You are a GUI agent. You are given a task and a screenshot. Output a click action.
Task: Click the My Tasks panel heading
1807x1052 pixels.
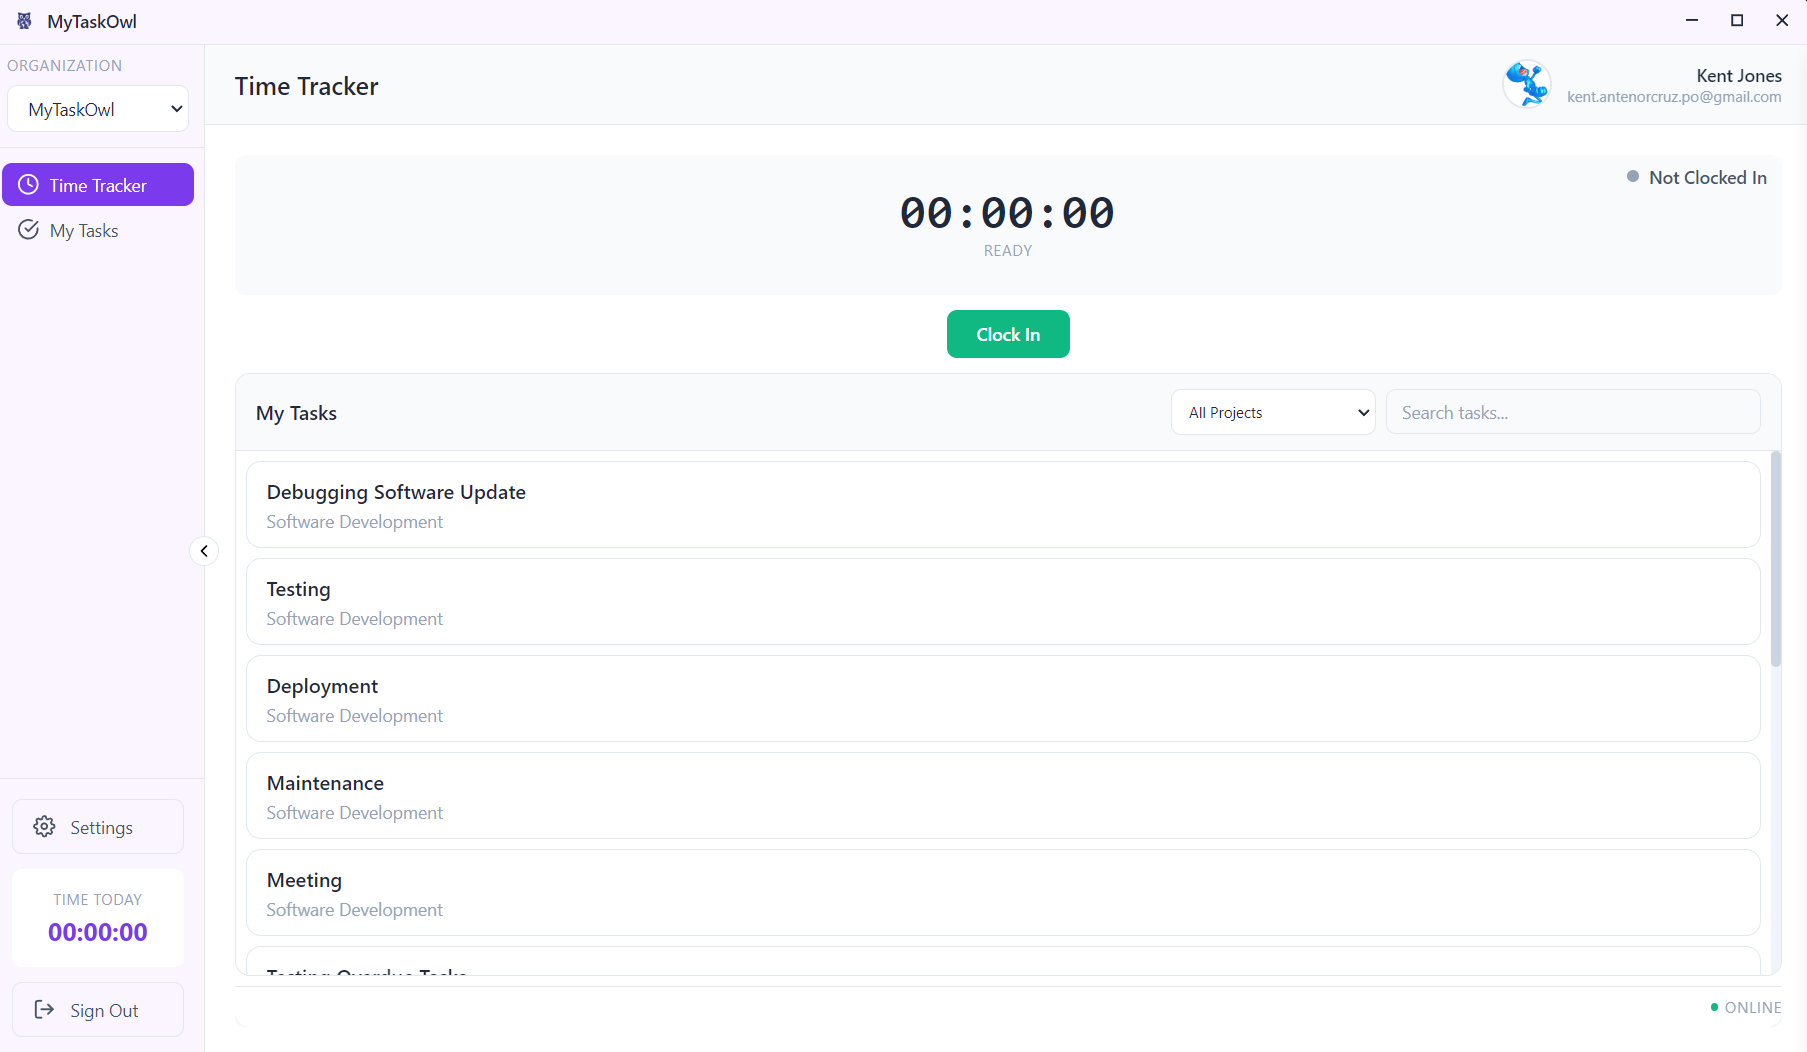click(296, 413)
